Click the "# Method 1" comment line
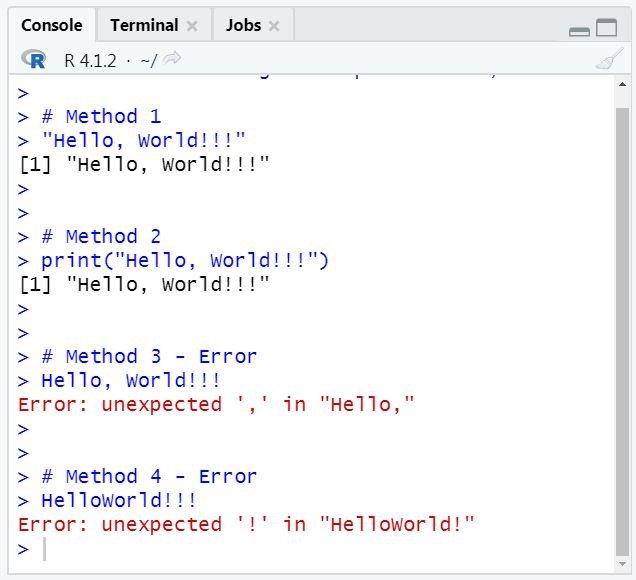Viewport: 636px width, 580px height. [101, 117]
